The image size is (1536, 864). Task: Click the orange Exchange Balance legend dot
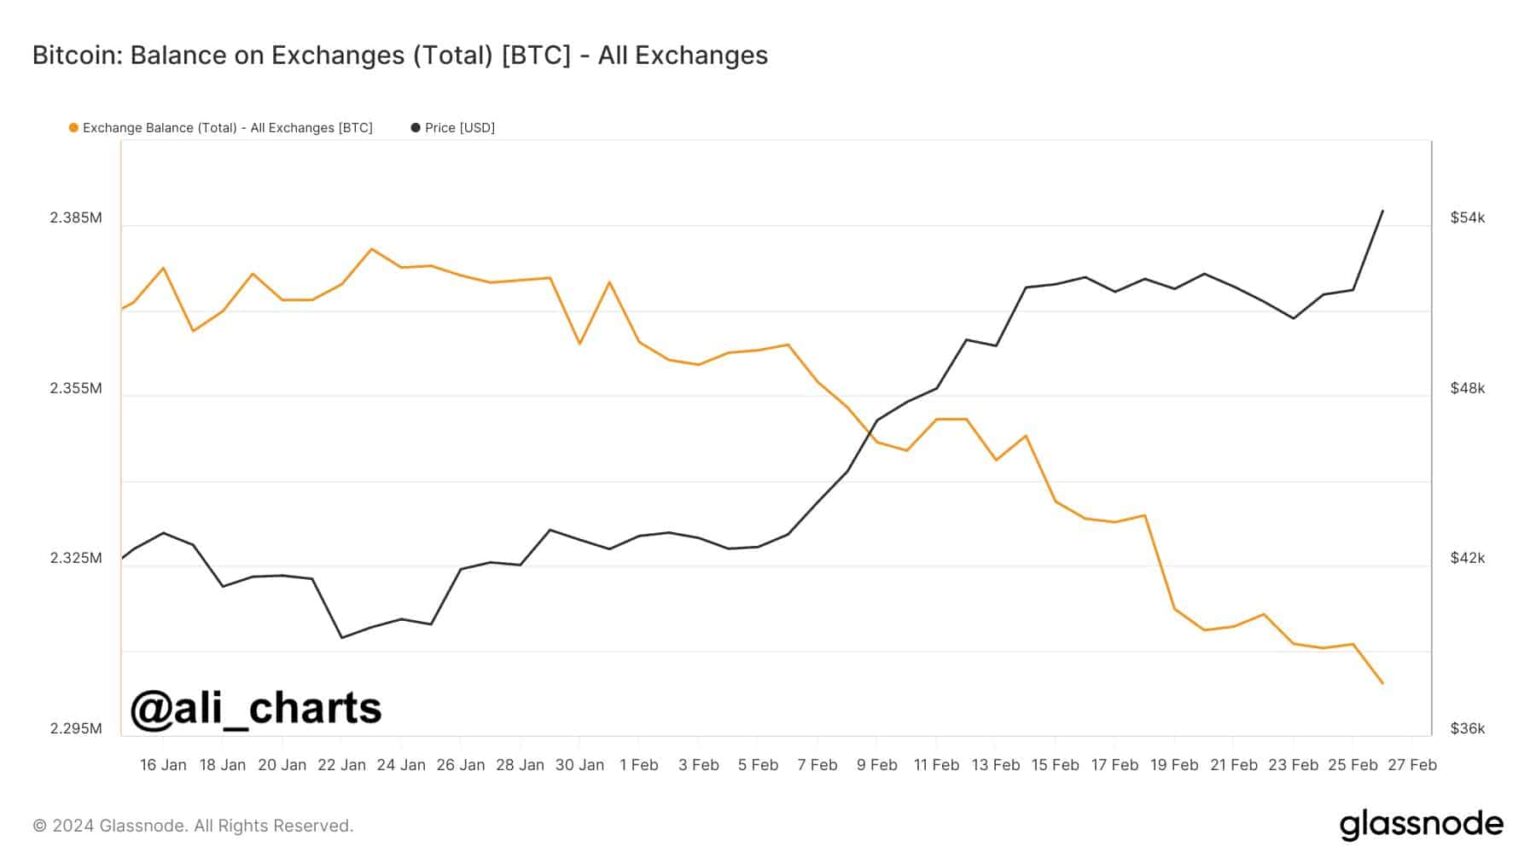[73, 128]
